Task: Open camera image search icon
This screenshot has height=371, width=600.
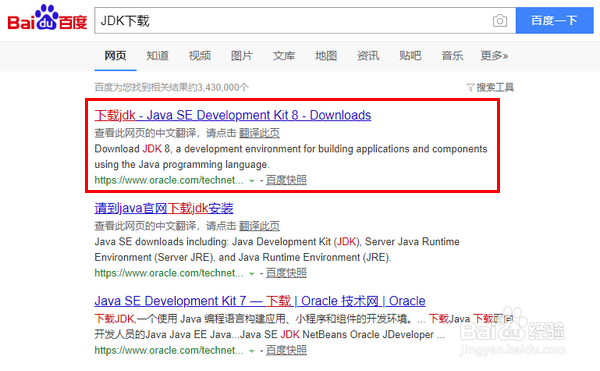Action: coord(500,21)
